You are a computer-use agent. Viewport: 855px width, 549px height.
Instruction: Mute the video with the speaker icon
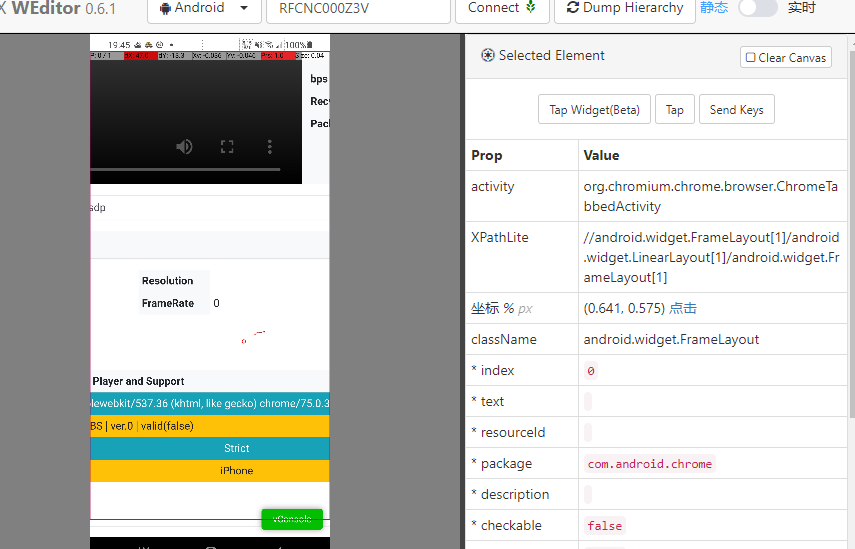tap(184, 146)
